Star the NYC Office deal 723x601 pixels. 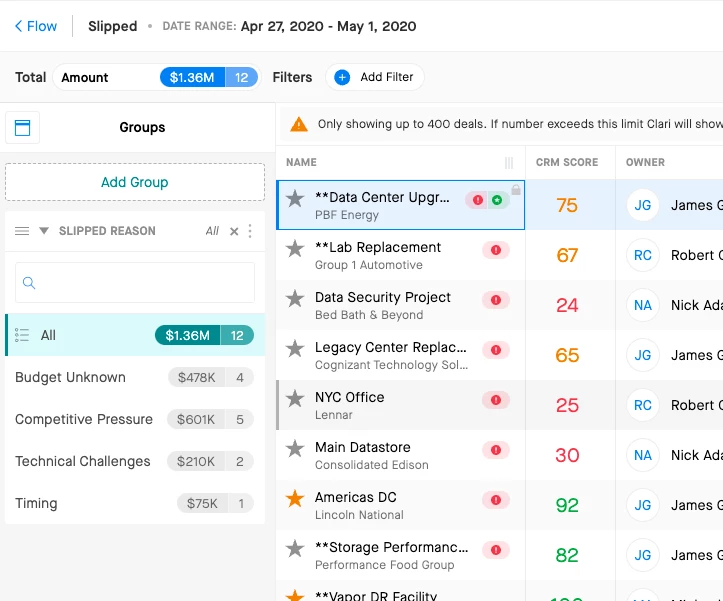[x=295, y=399]
